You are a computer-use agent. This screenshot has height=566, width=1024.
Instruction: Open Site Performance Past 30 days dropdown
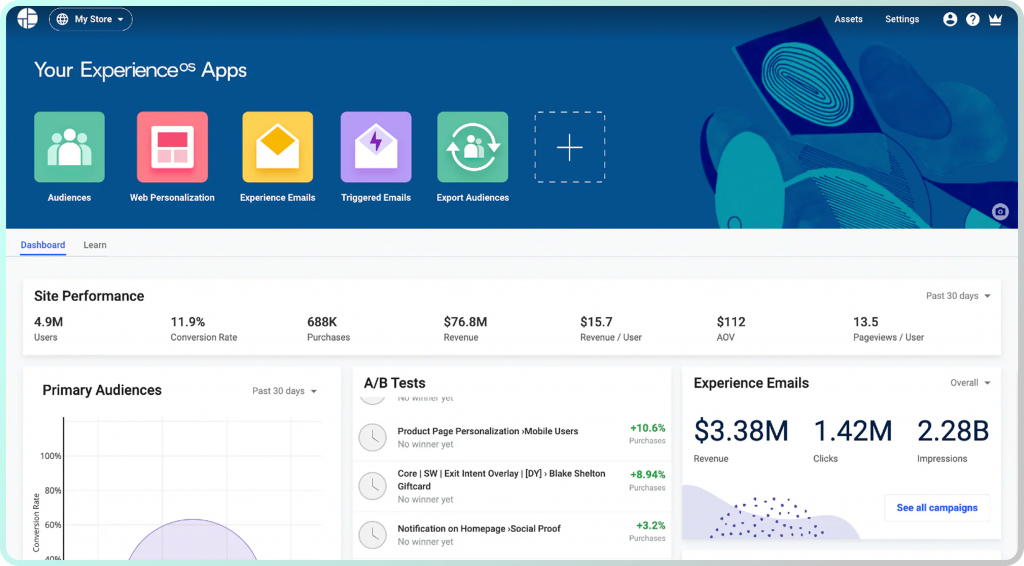coord(958,296)
